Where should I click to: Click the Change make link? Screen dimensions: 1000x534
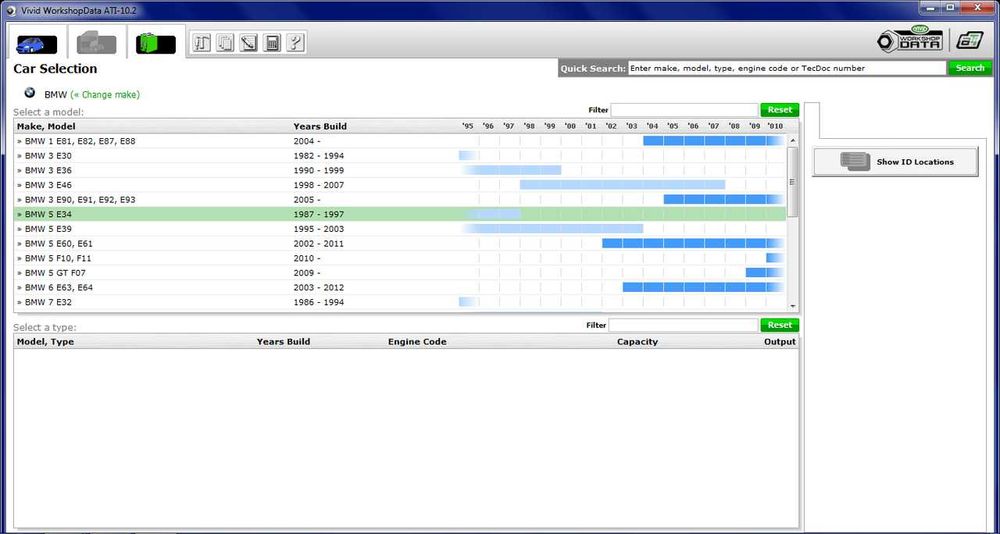coord(105,94)
